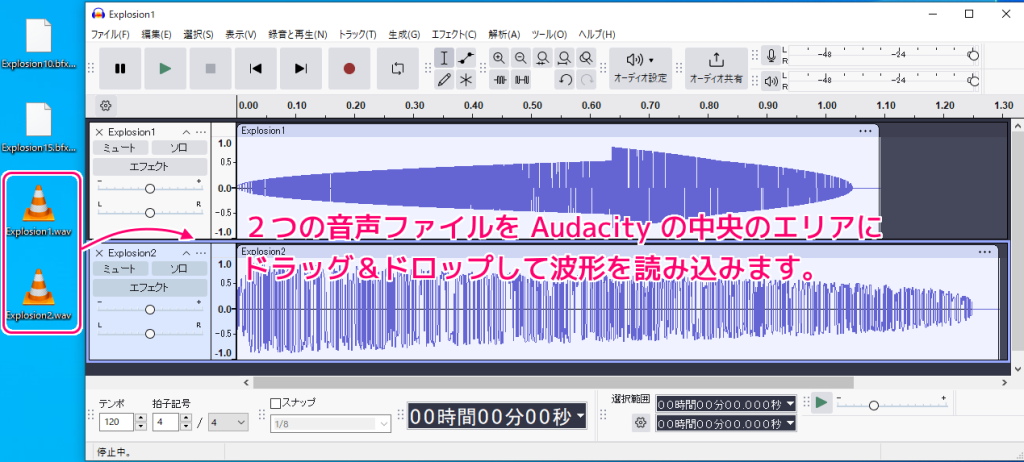The image size is (1024, 462).
Task: Open エフェクト for Explosion2 track
Action: pos(150,288)
